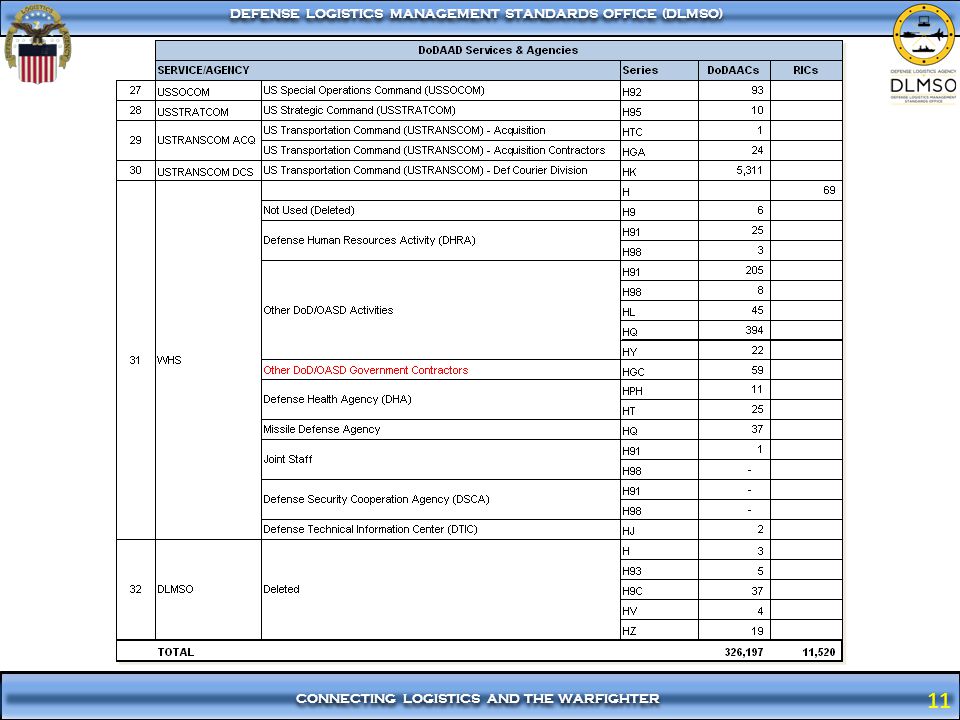
Task: Click the DLMSO agency cell in row 32
Action: (x=208, y=590)
